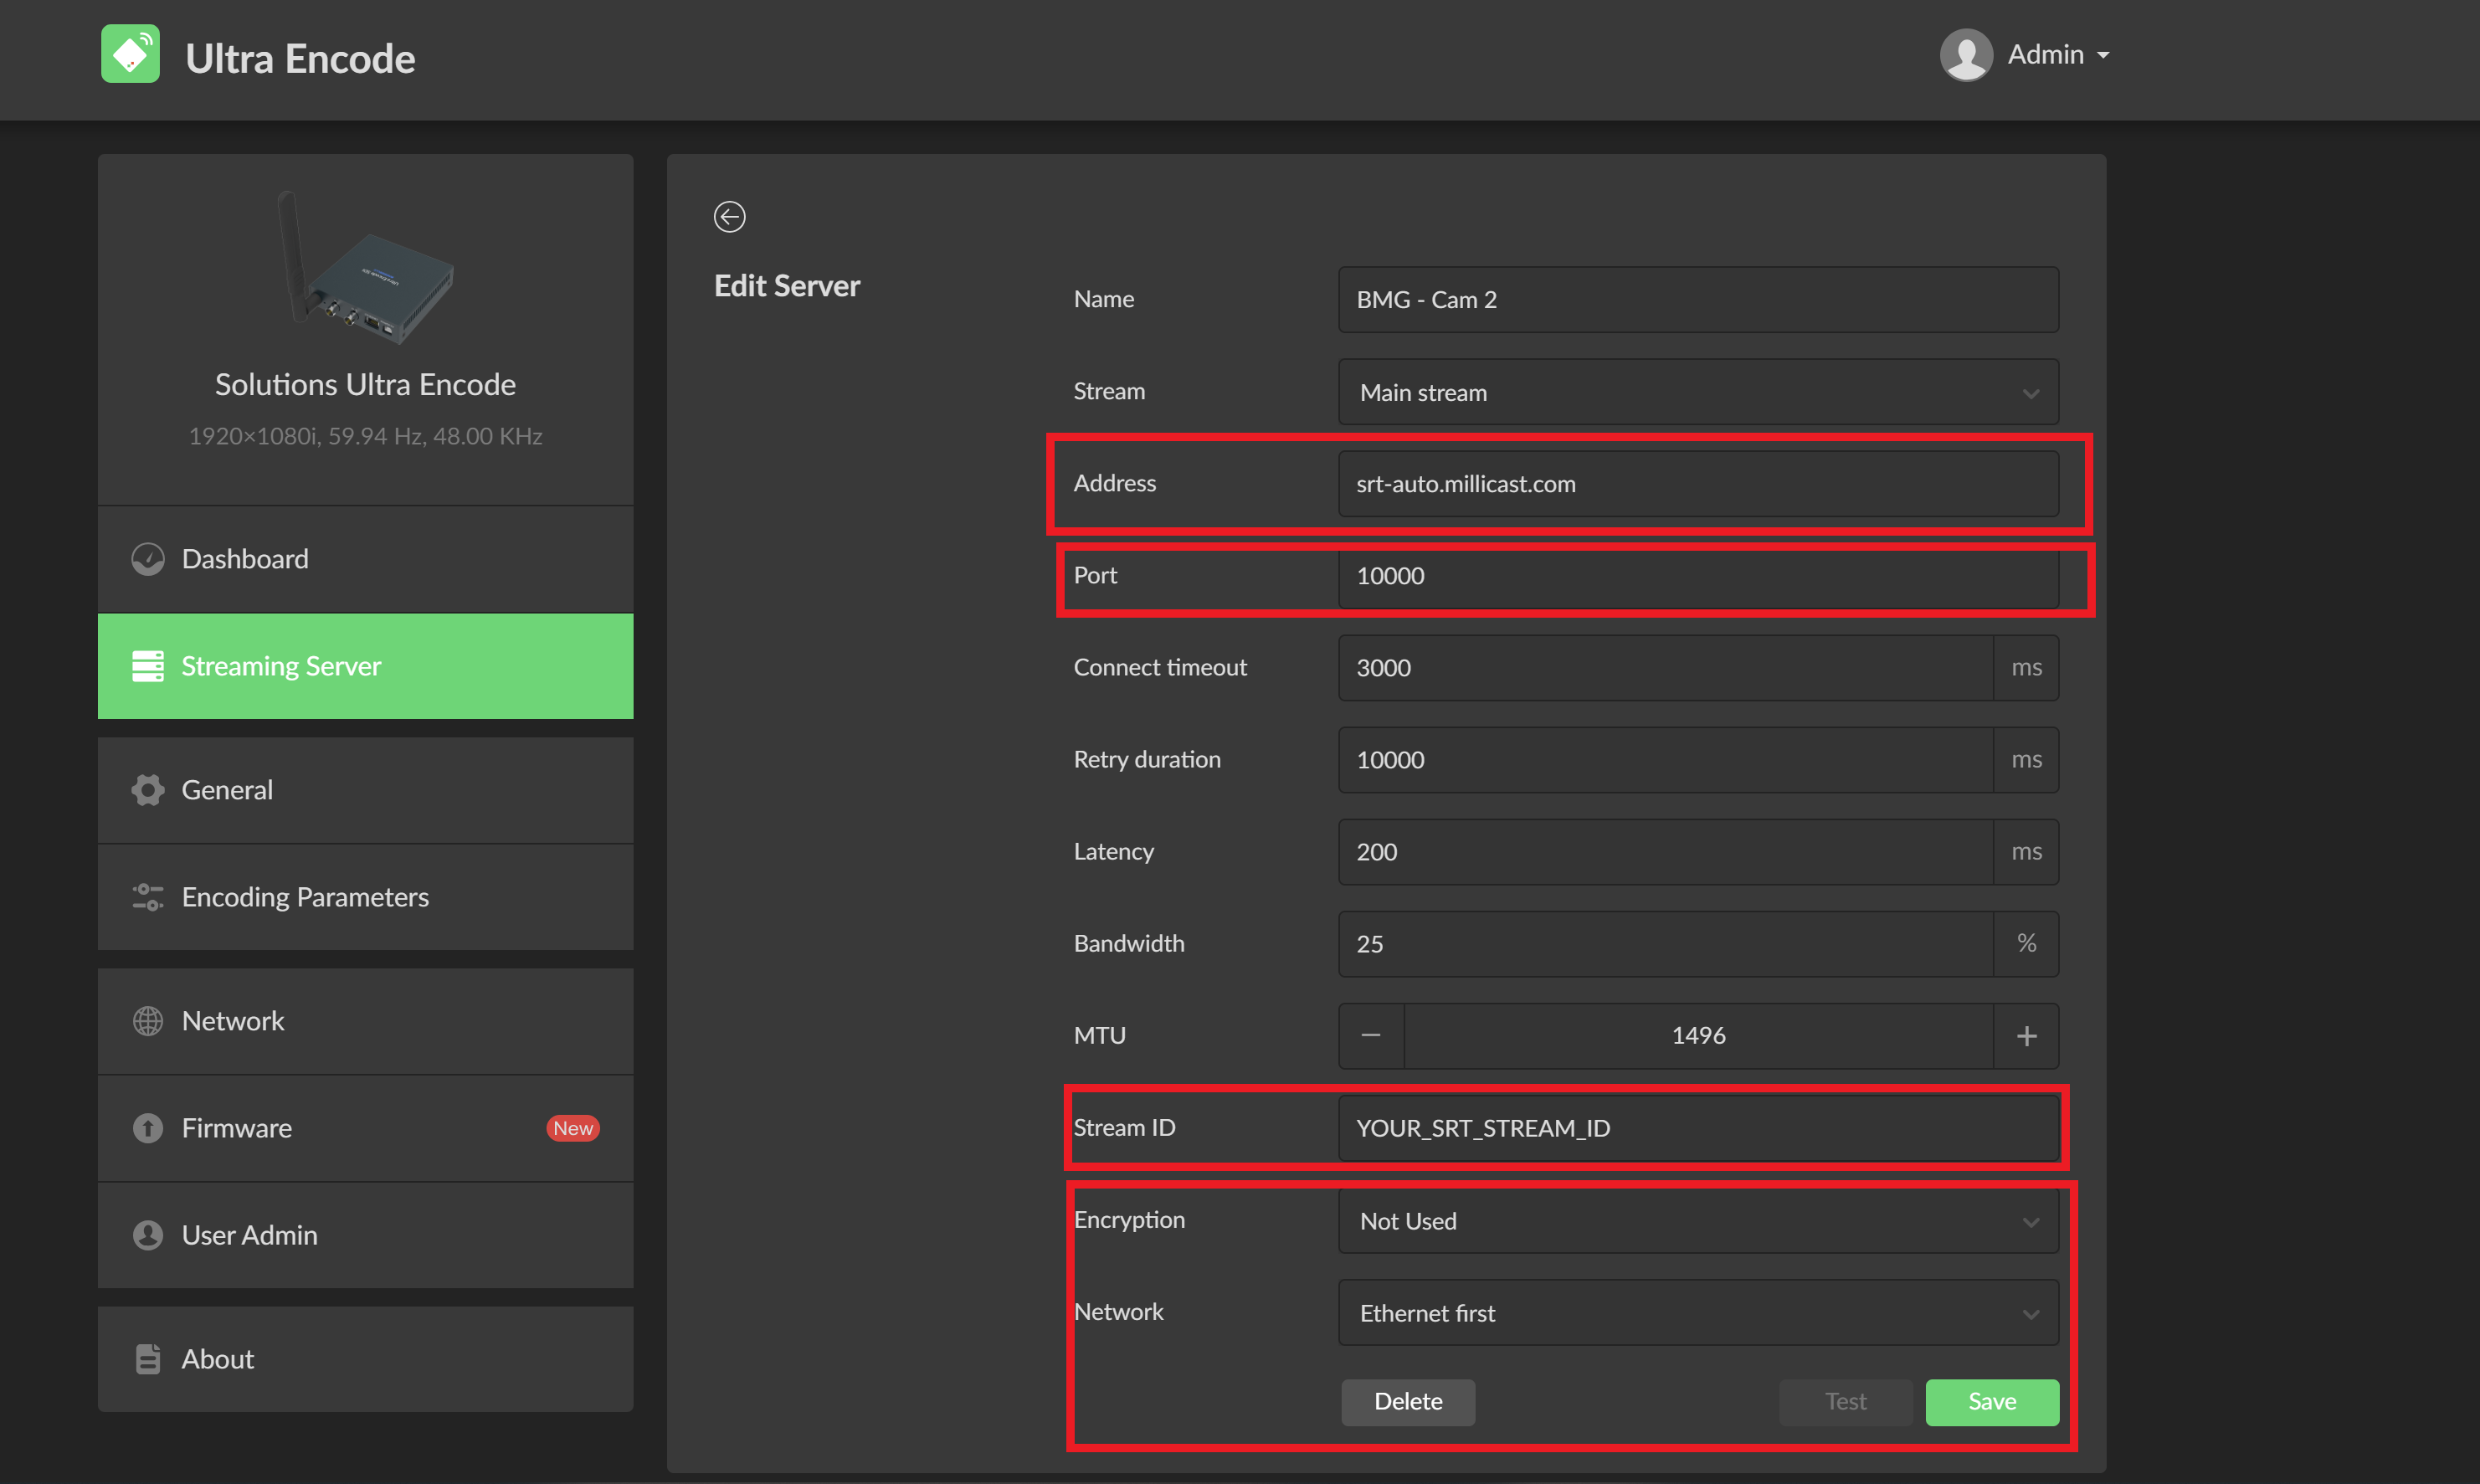
Task: Open the Encryption dropdown set to Not Used
Action: [1697, 1221]
